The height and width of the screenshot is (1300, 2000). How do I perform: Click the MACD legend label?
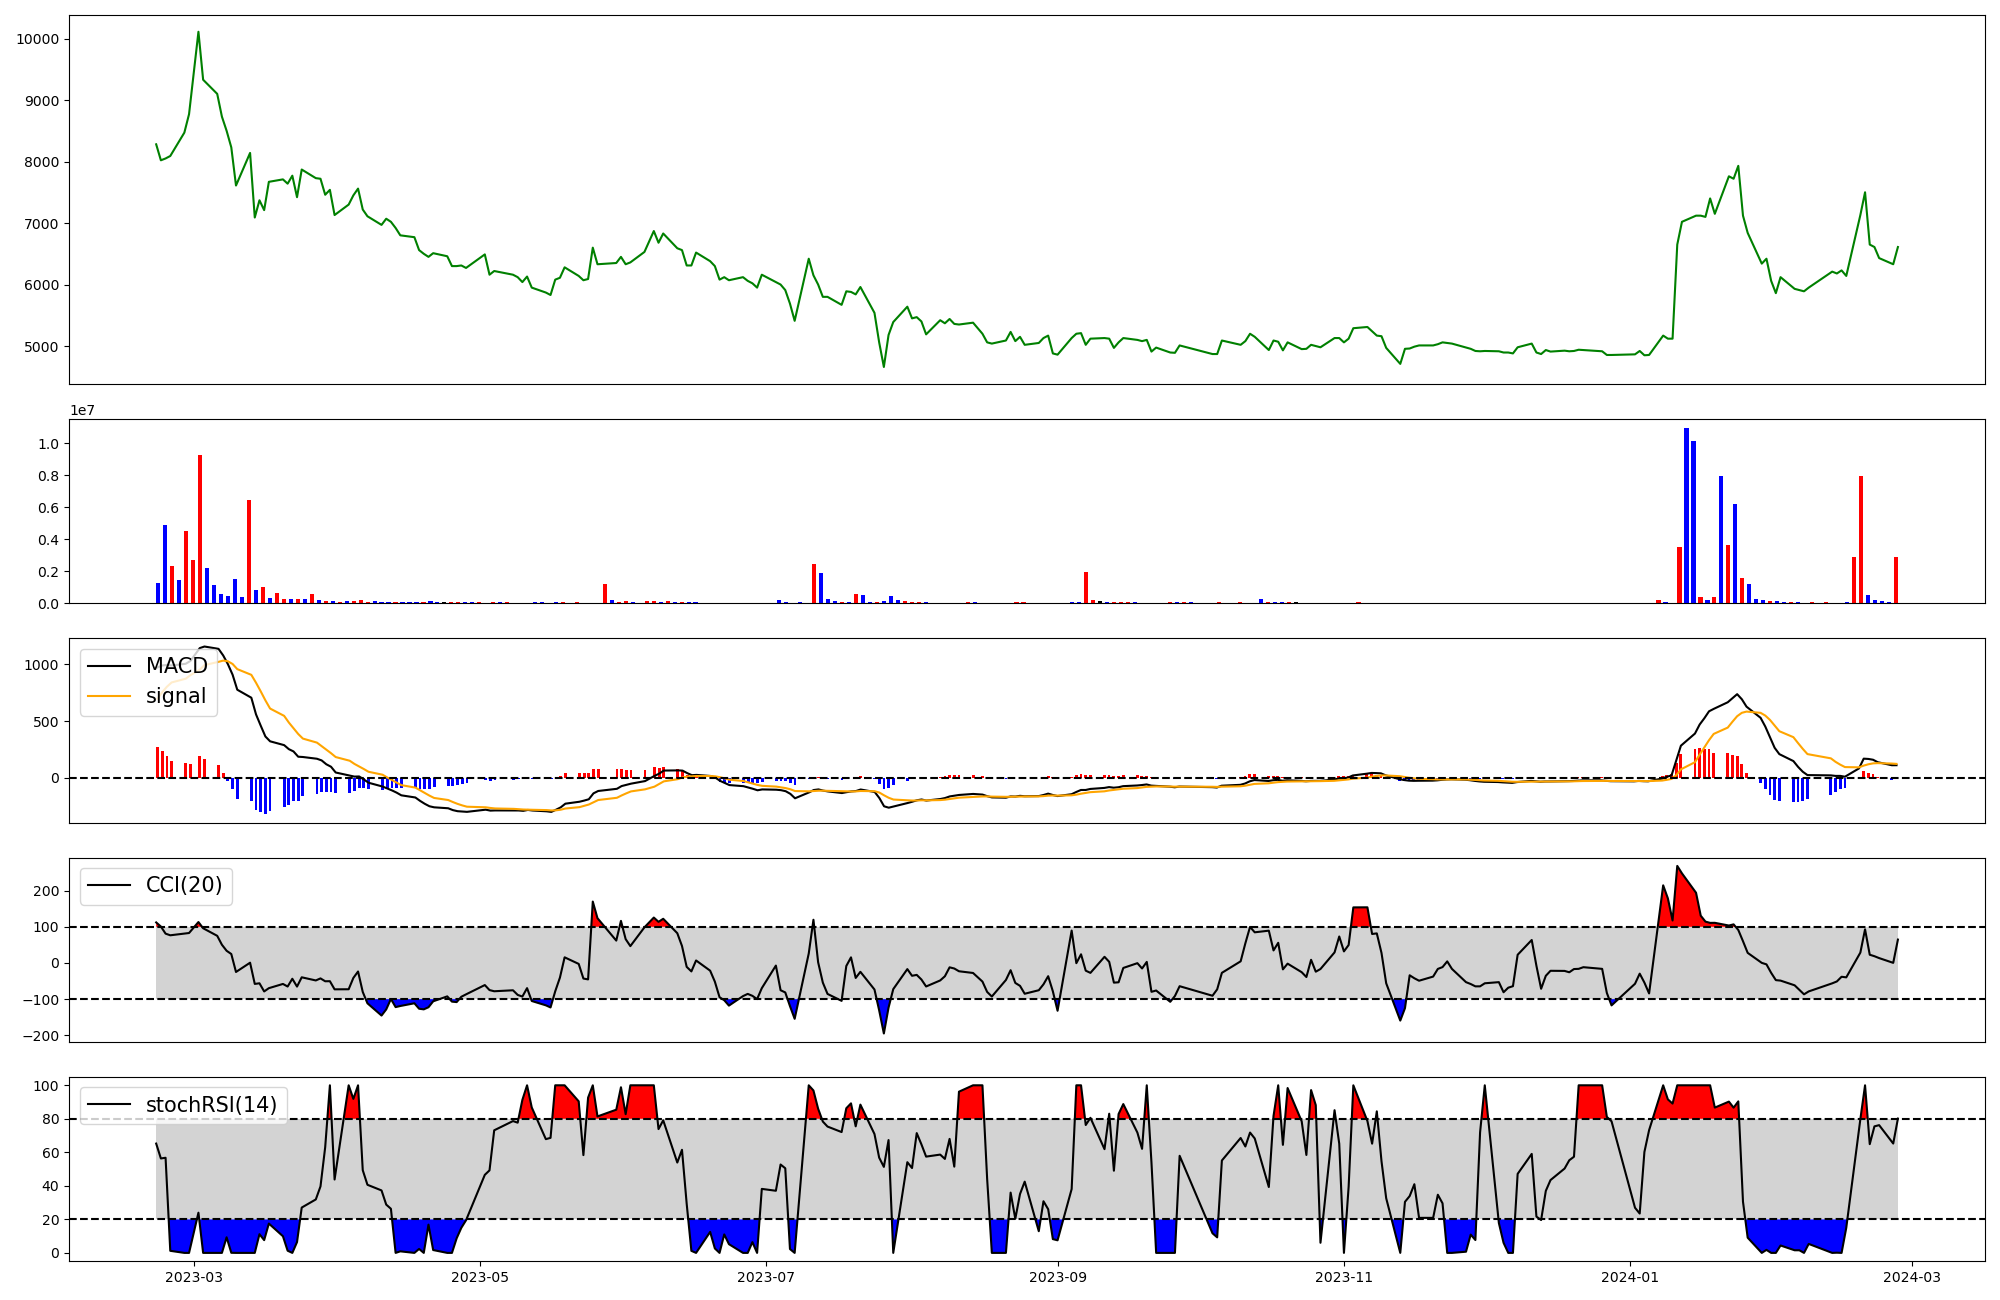(176, 666)
